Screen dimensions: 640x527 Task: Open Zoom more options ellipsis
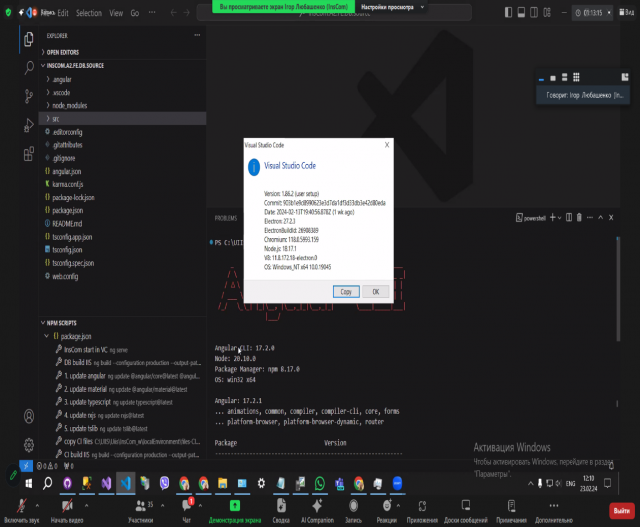[x=554, y=510]
